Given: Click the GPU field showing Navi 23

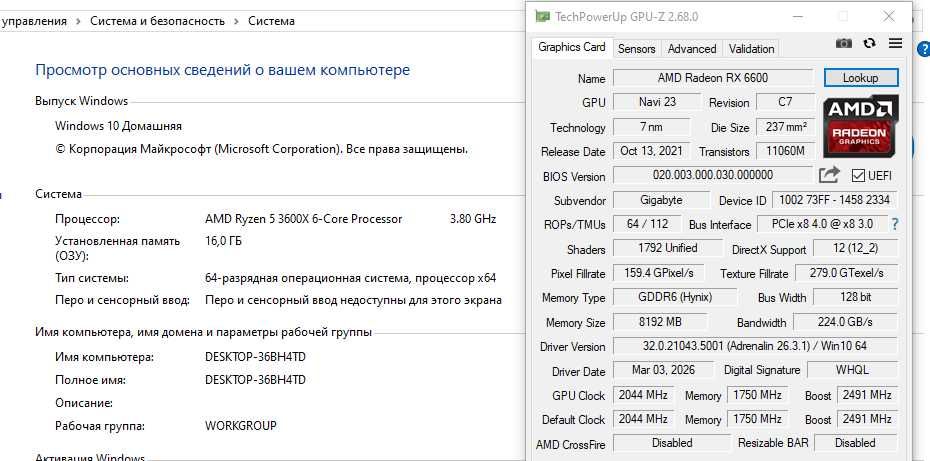Looking at the screenshot, I should (657, 101).
